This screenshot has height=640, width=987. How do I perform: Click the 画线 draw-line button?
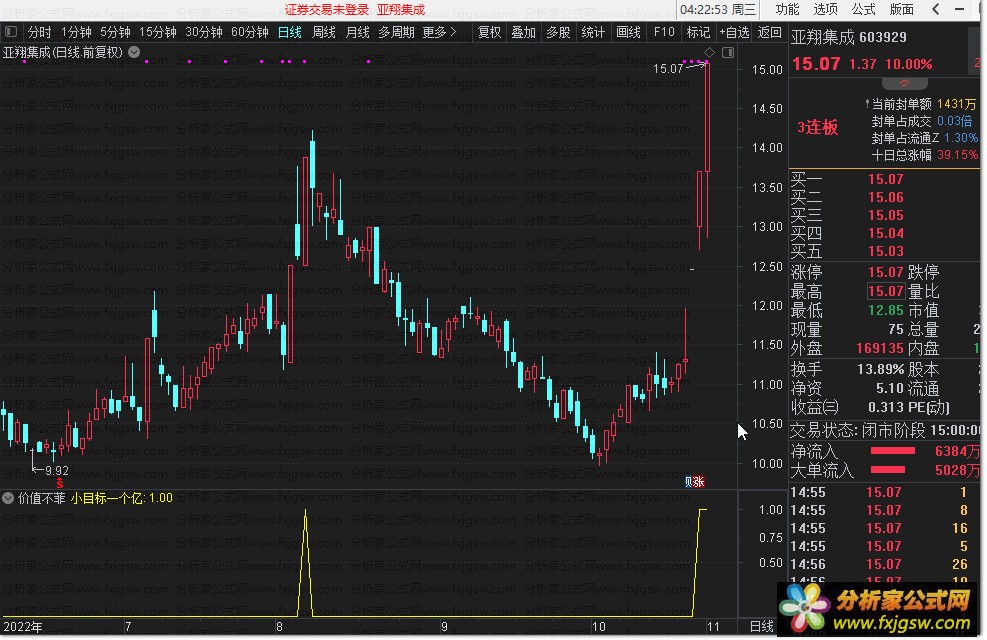628,32
